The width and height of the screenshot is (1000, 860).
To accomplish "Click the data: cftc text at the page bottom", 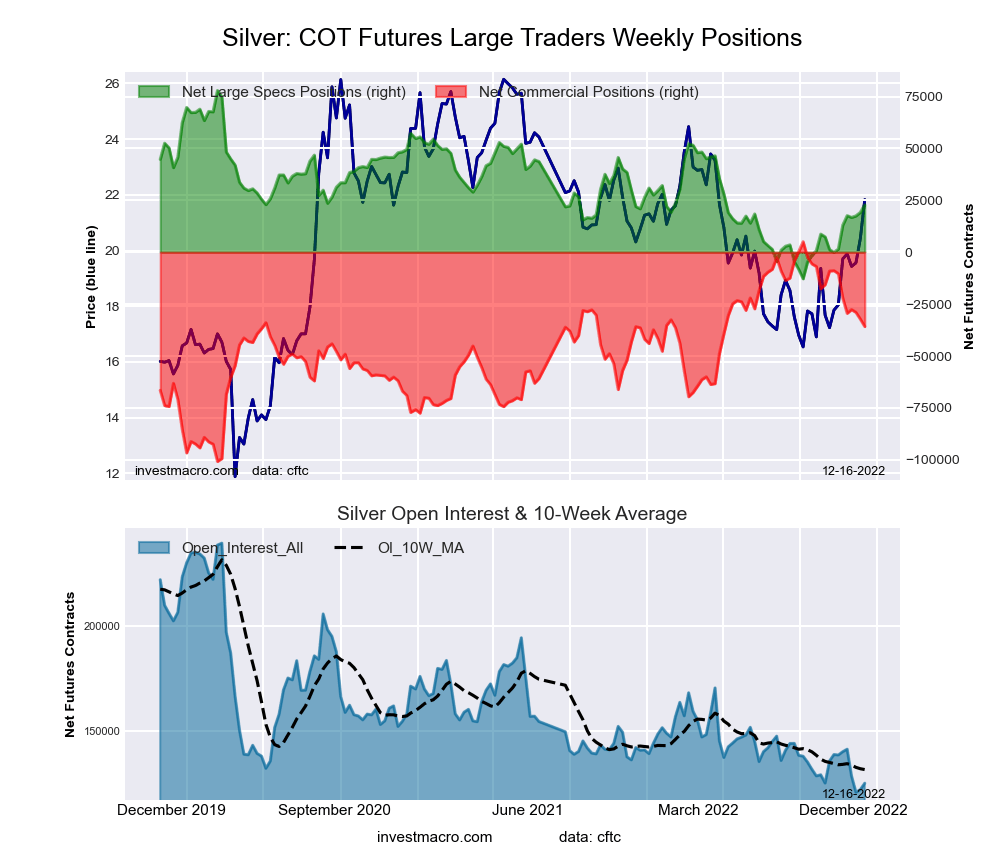I will 590,836.
